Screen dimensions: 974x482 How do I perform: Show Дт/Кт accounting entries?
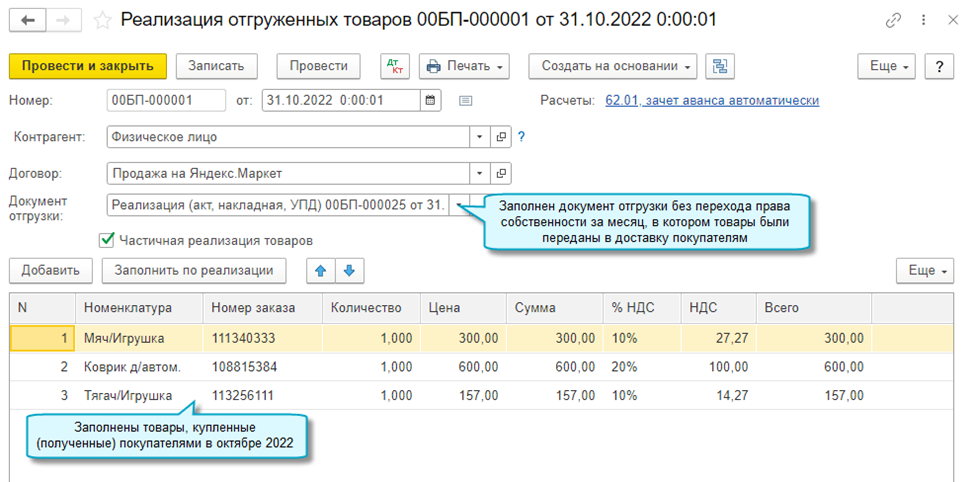pos(394,66)
